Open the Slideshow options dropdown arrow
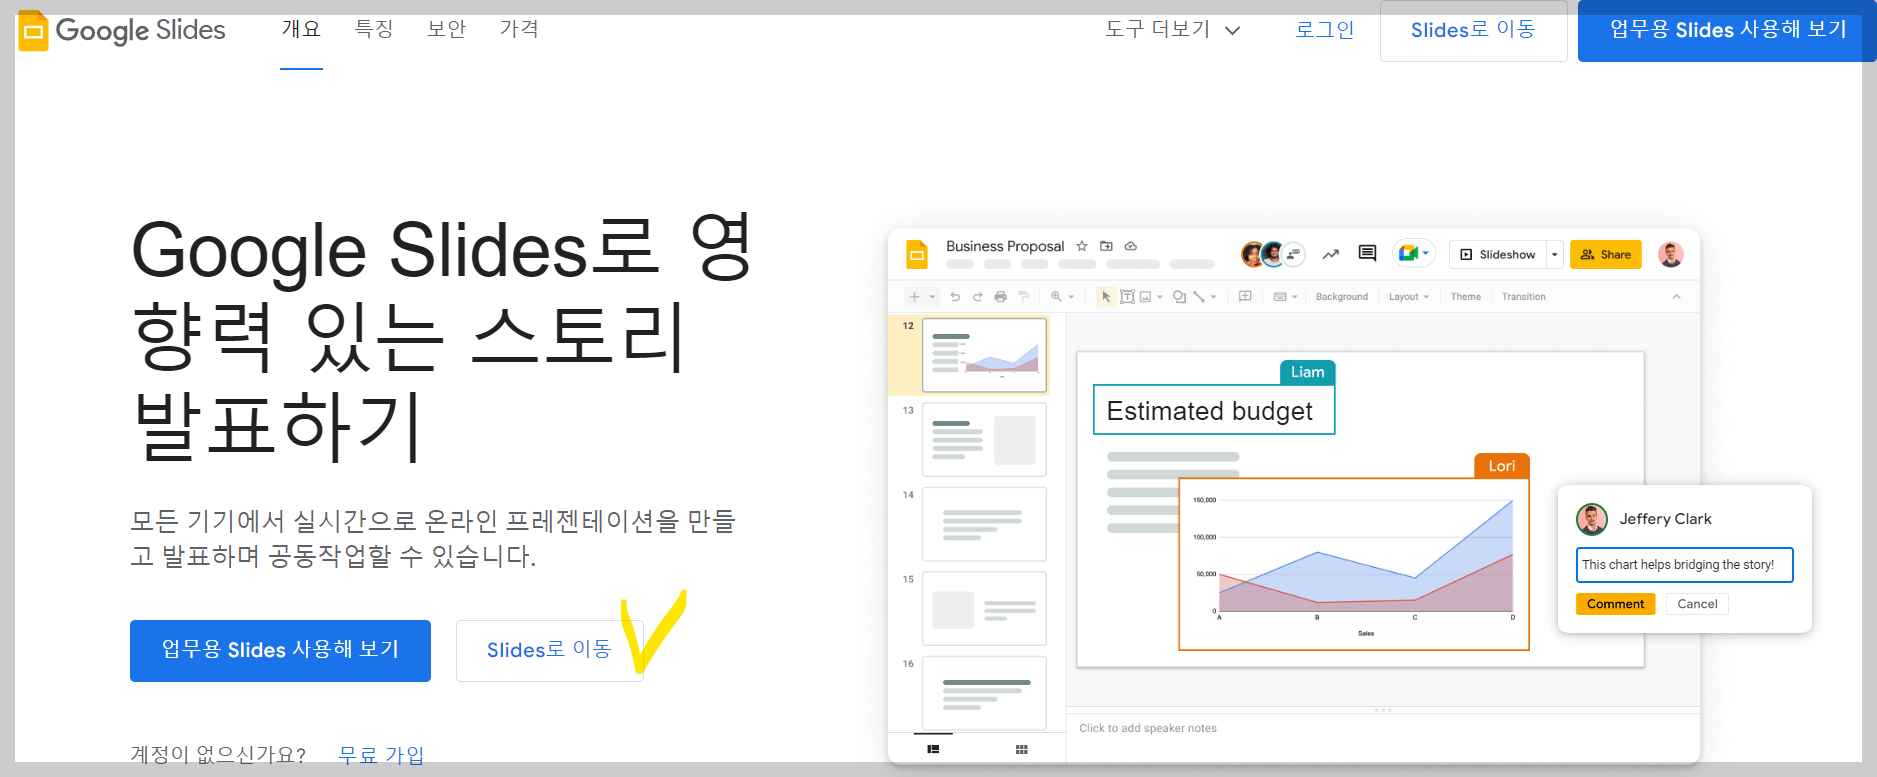Image resolution: width=1877 pixels, height=777 pixels. click(1554, 255)
